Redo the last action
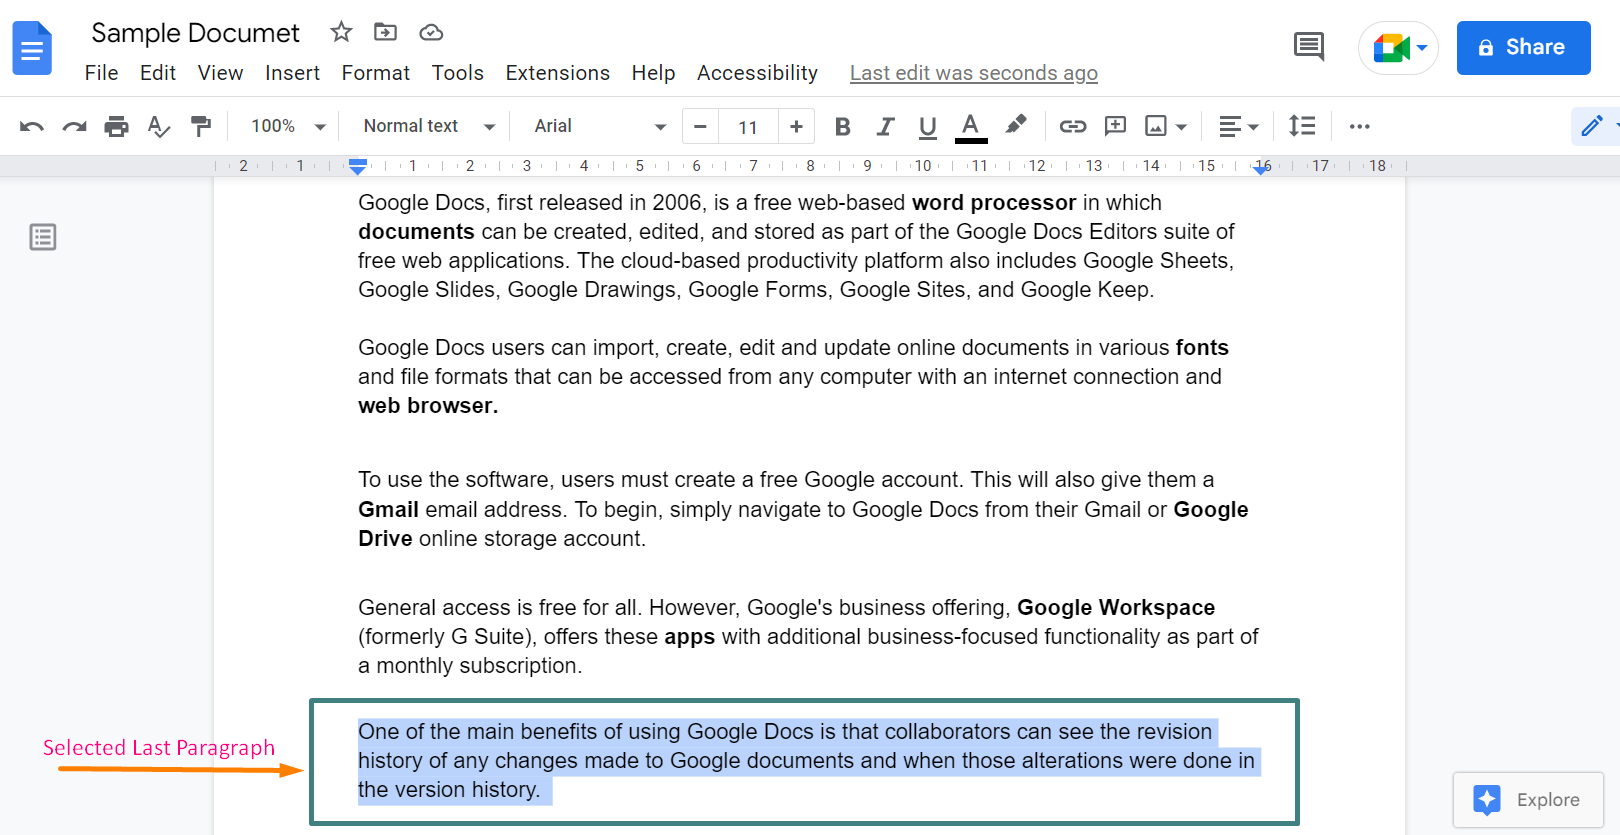The width and height of the screenshot is (1620, 835). point(74,126)
